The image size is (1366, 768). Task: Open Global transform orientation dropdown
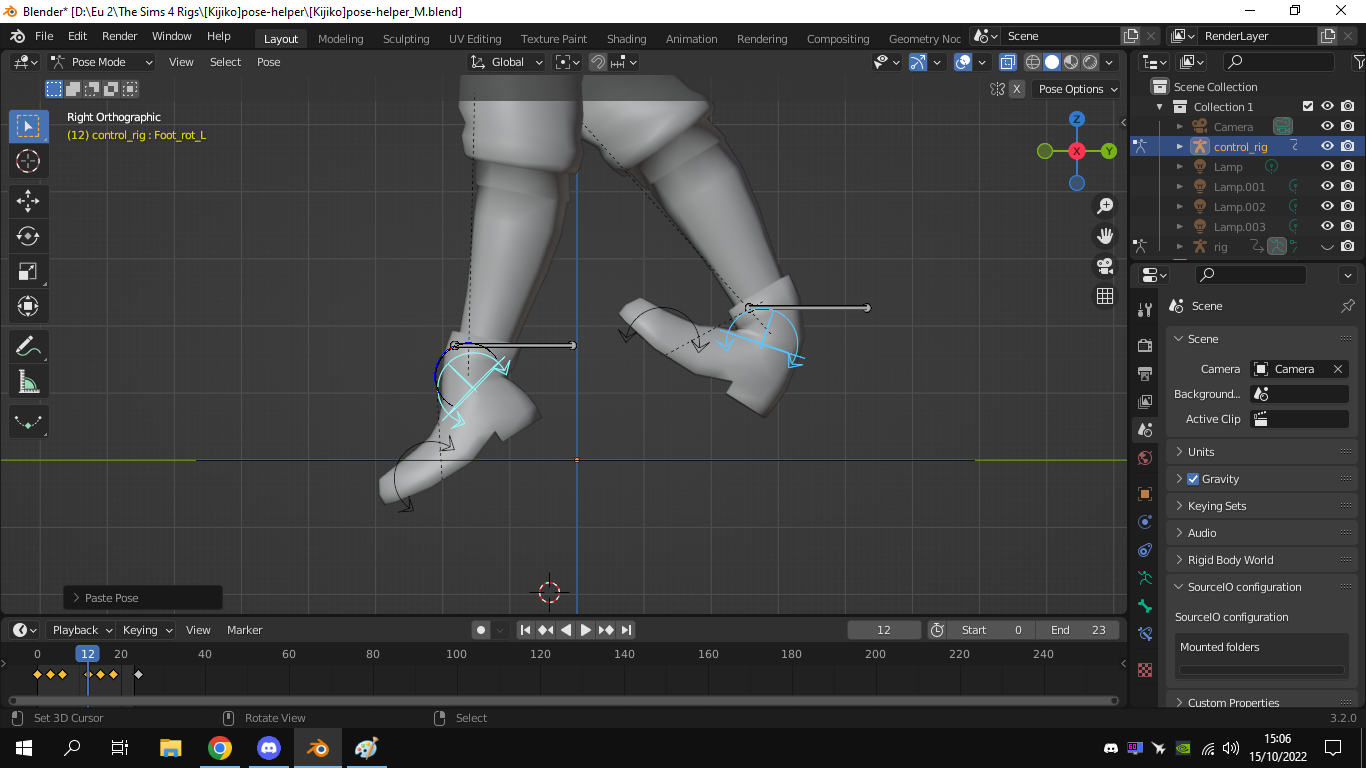[507, 62]
